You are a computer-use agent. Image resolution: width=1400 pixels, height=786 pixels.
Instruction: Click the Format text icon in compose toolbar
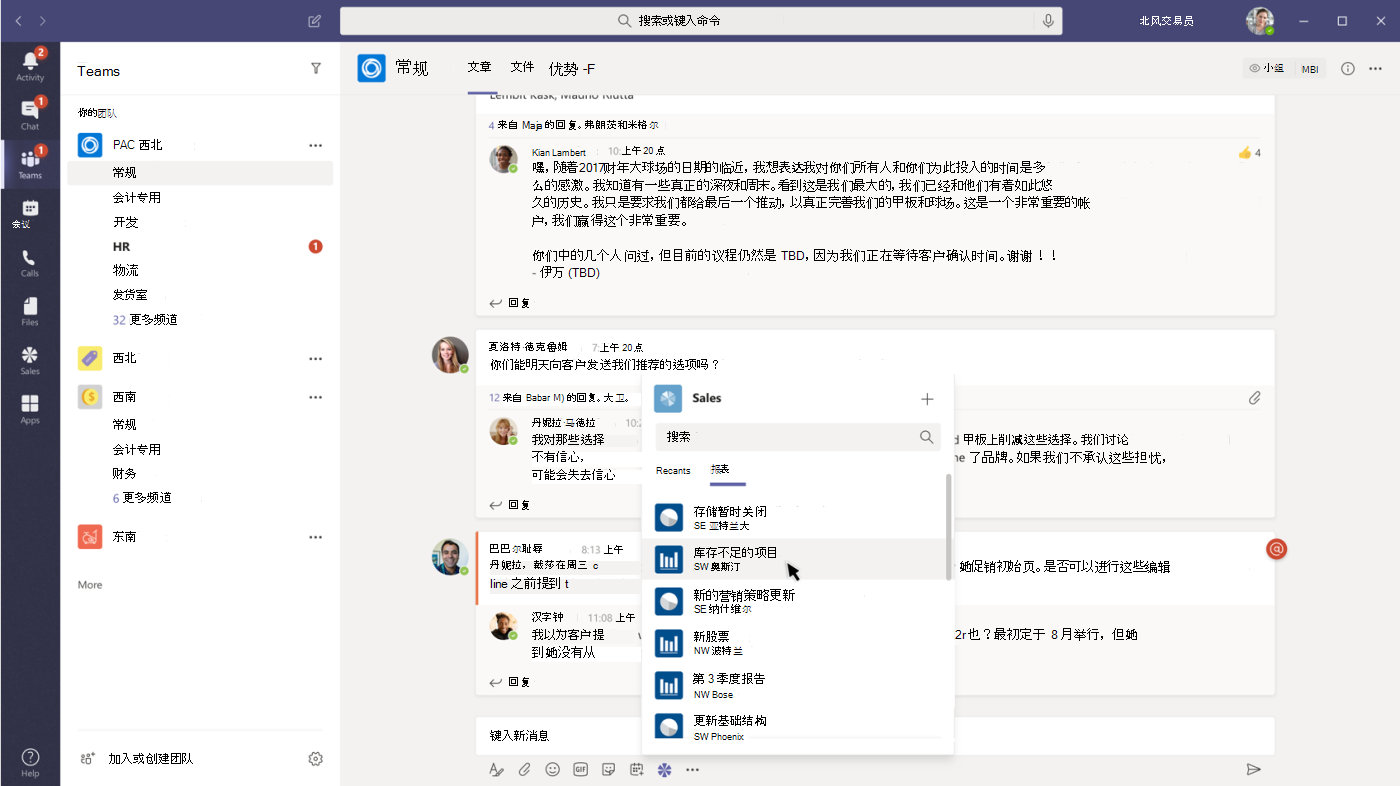click(496, 769)
